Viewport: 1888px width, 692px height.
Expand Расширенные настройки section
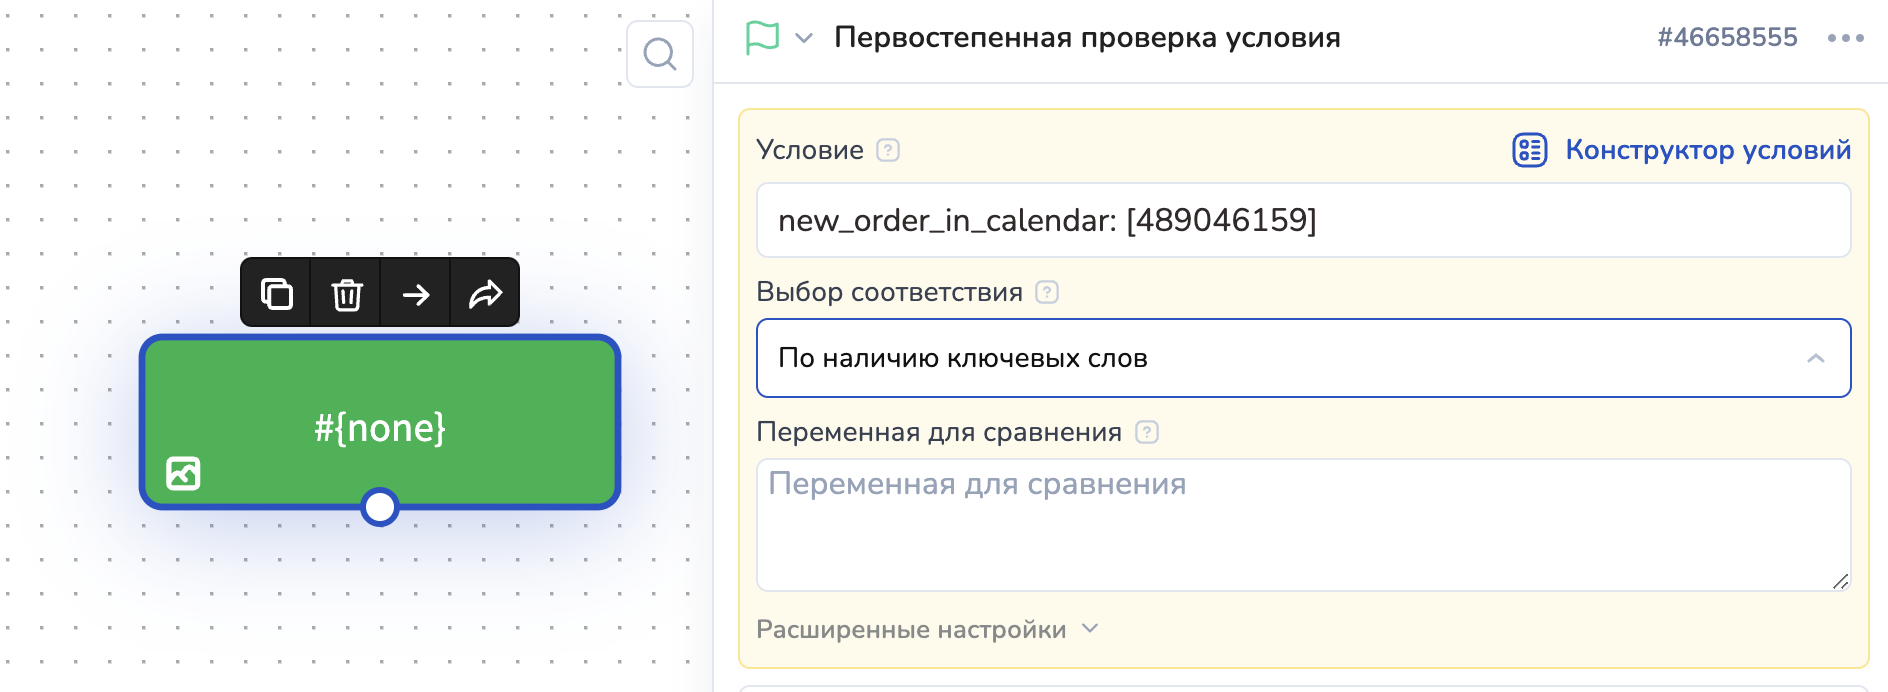[926, 629]
